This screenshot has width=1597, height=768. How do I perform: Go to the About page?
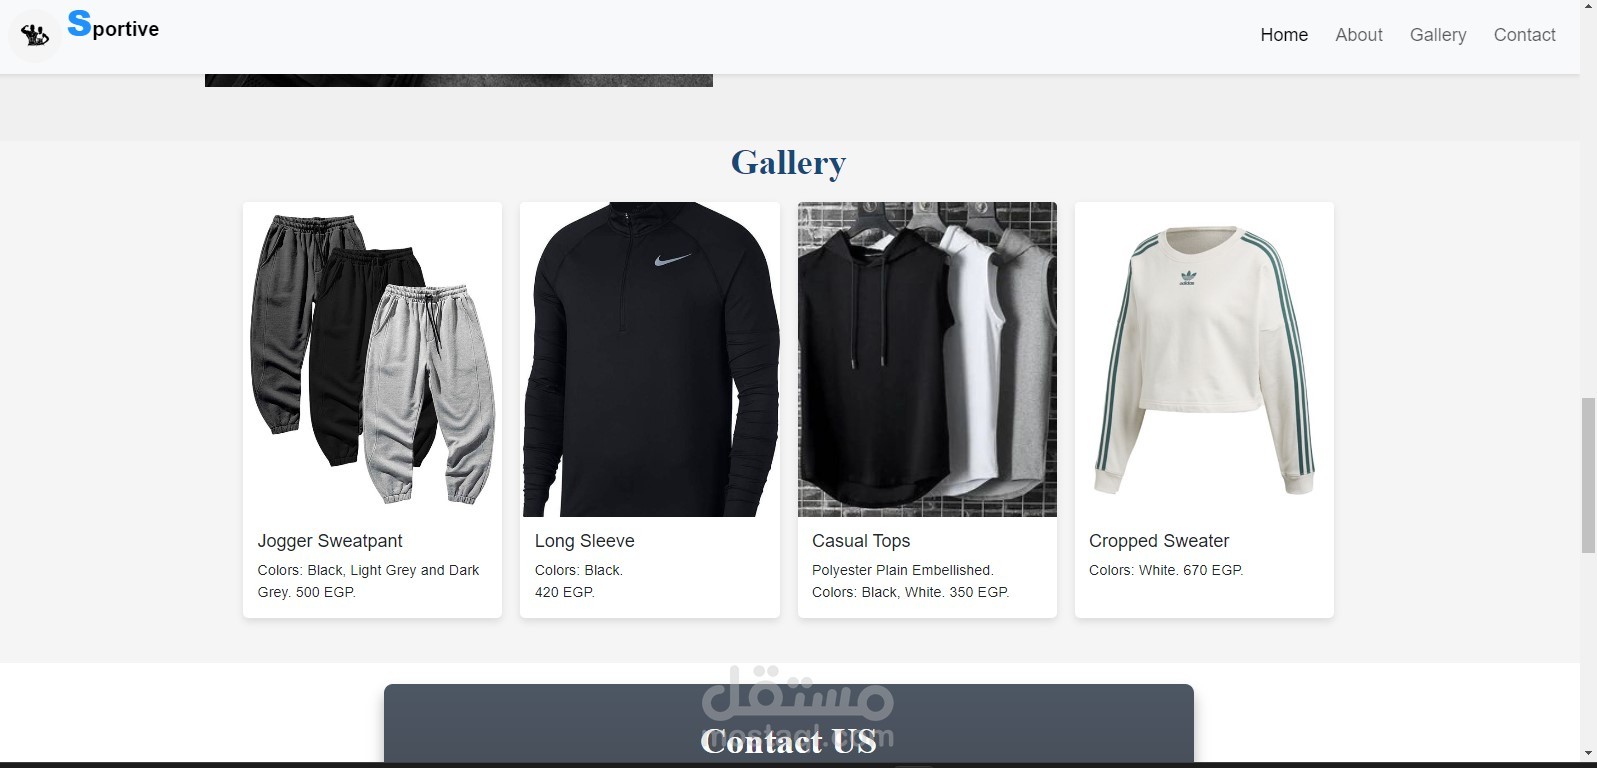(x=1359, y=35)
